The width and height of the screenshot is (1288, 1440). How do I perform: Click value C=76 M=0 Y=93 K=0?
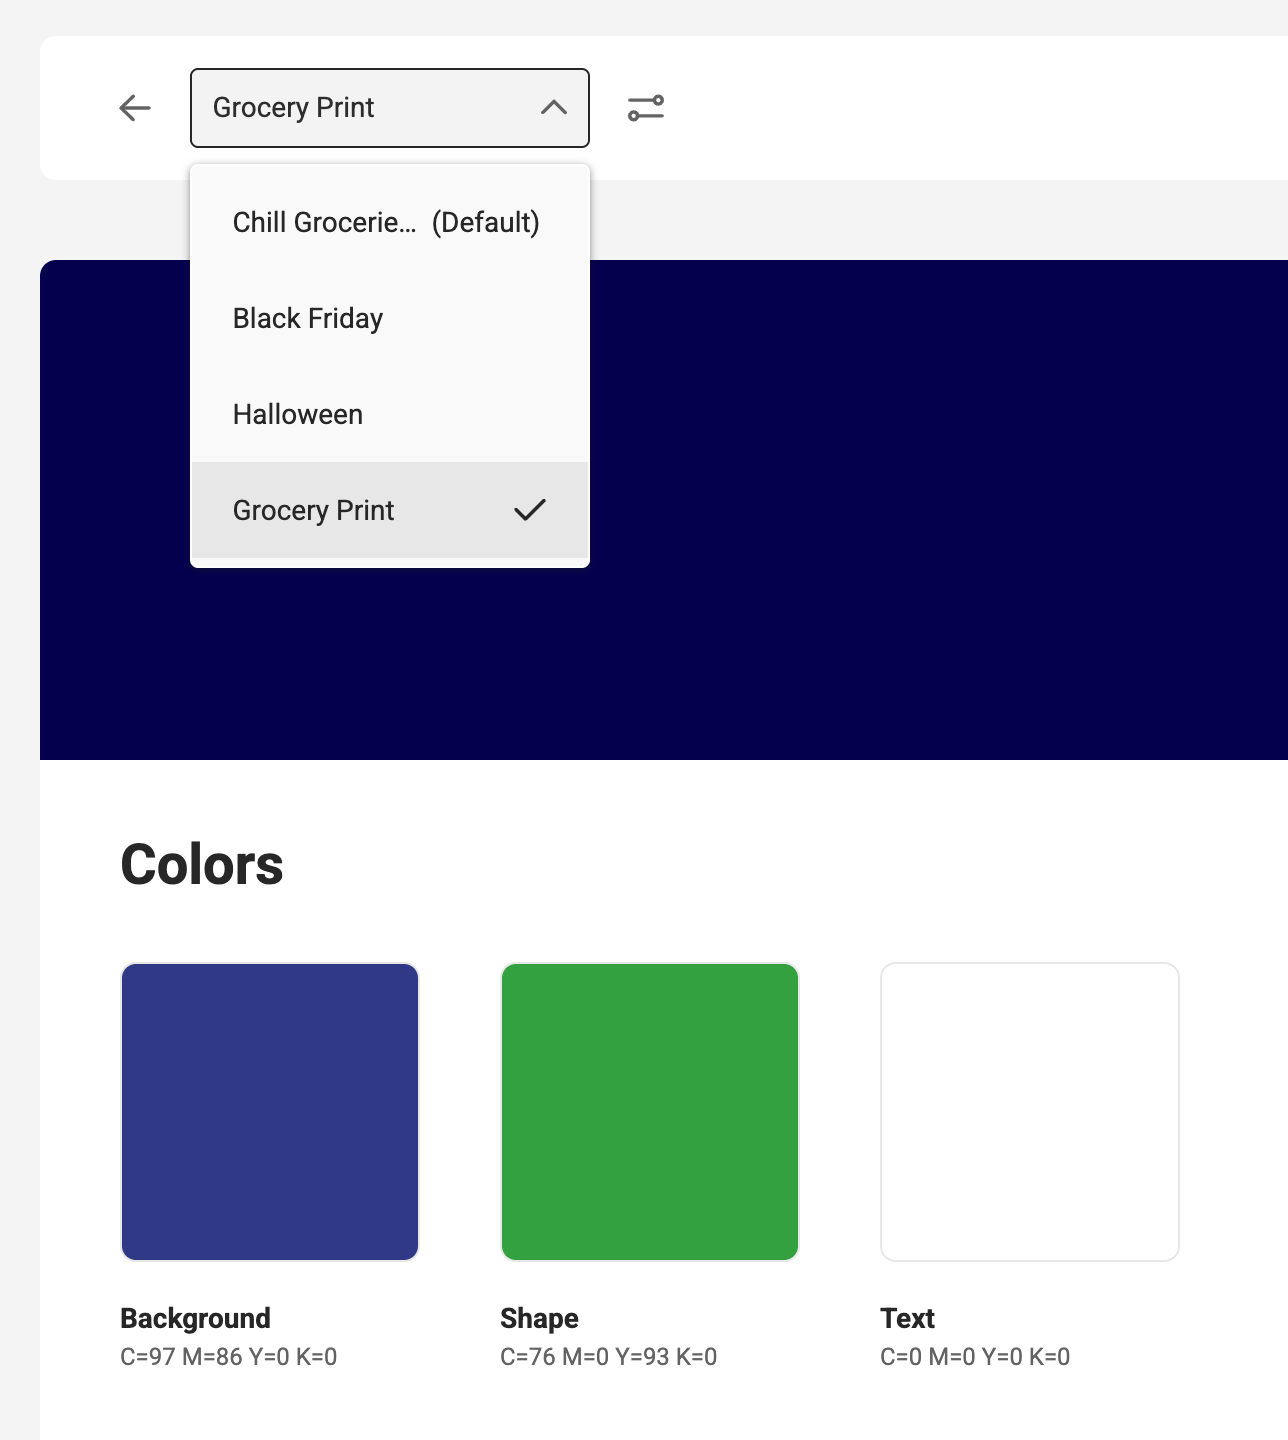[609, 1357]
